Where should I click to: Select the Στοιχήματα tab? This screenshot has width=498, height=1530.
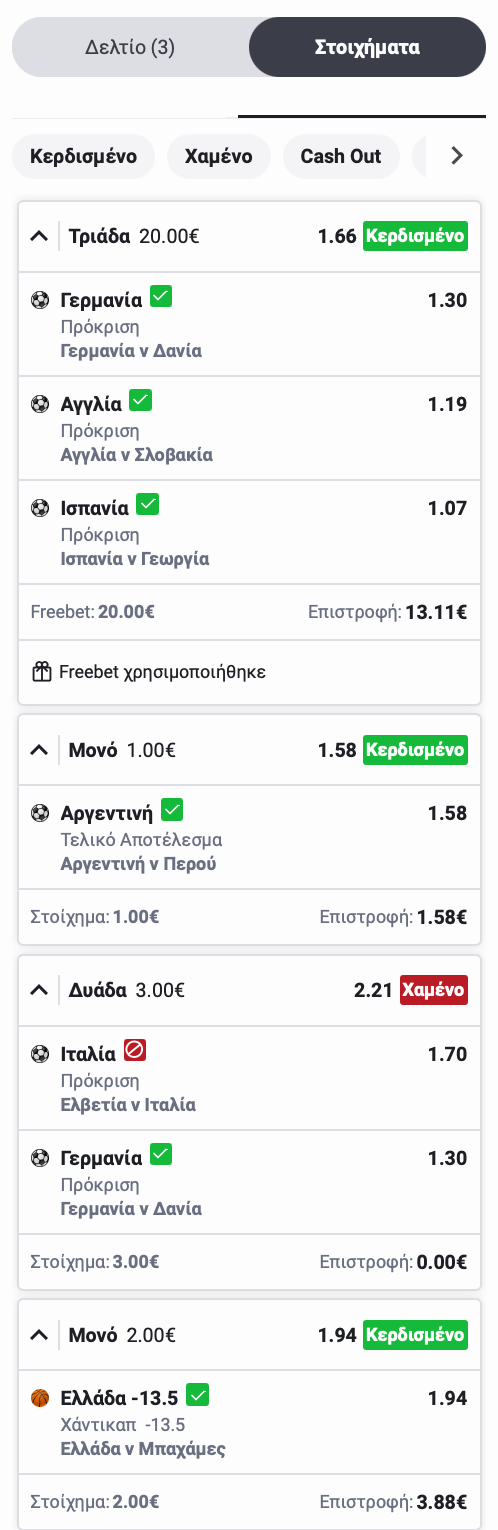click(x=367, y=47)
